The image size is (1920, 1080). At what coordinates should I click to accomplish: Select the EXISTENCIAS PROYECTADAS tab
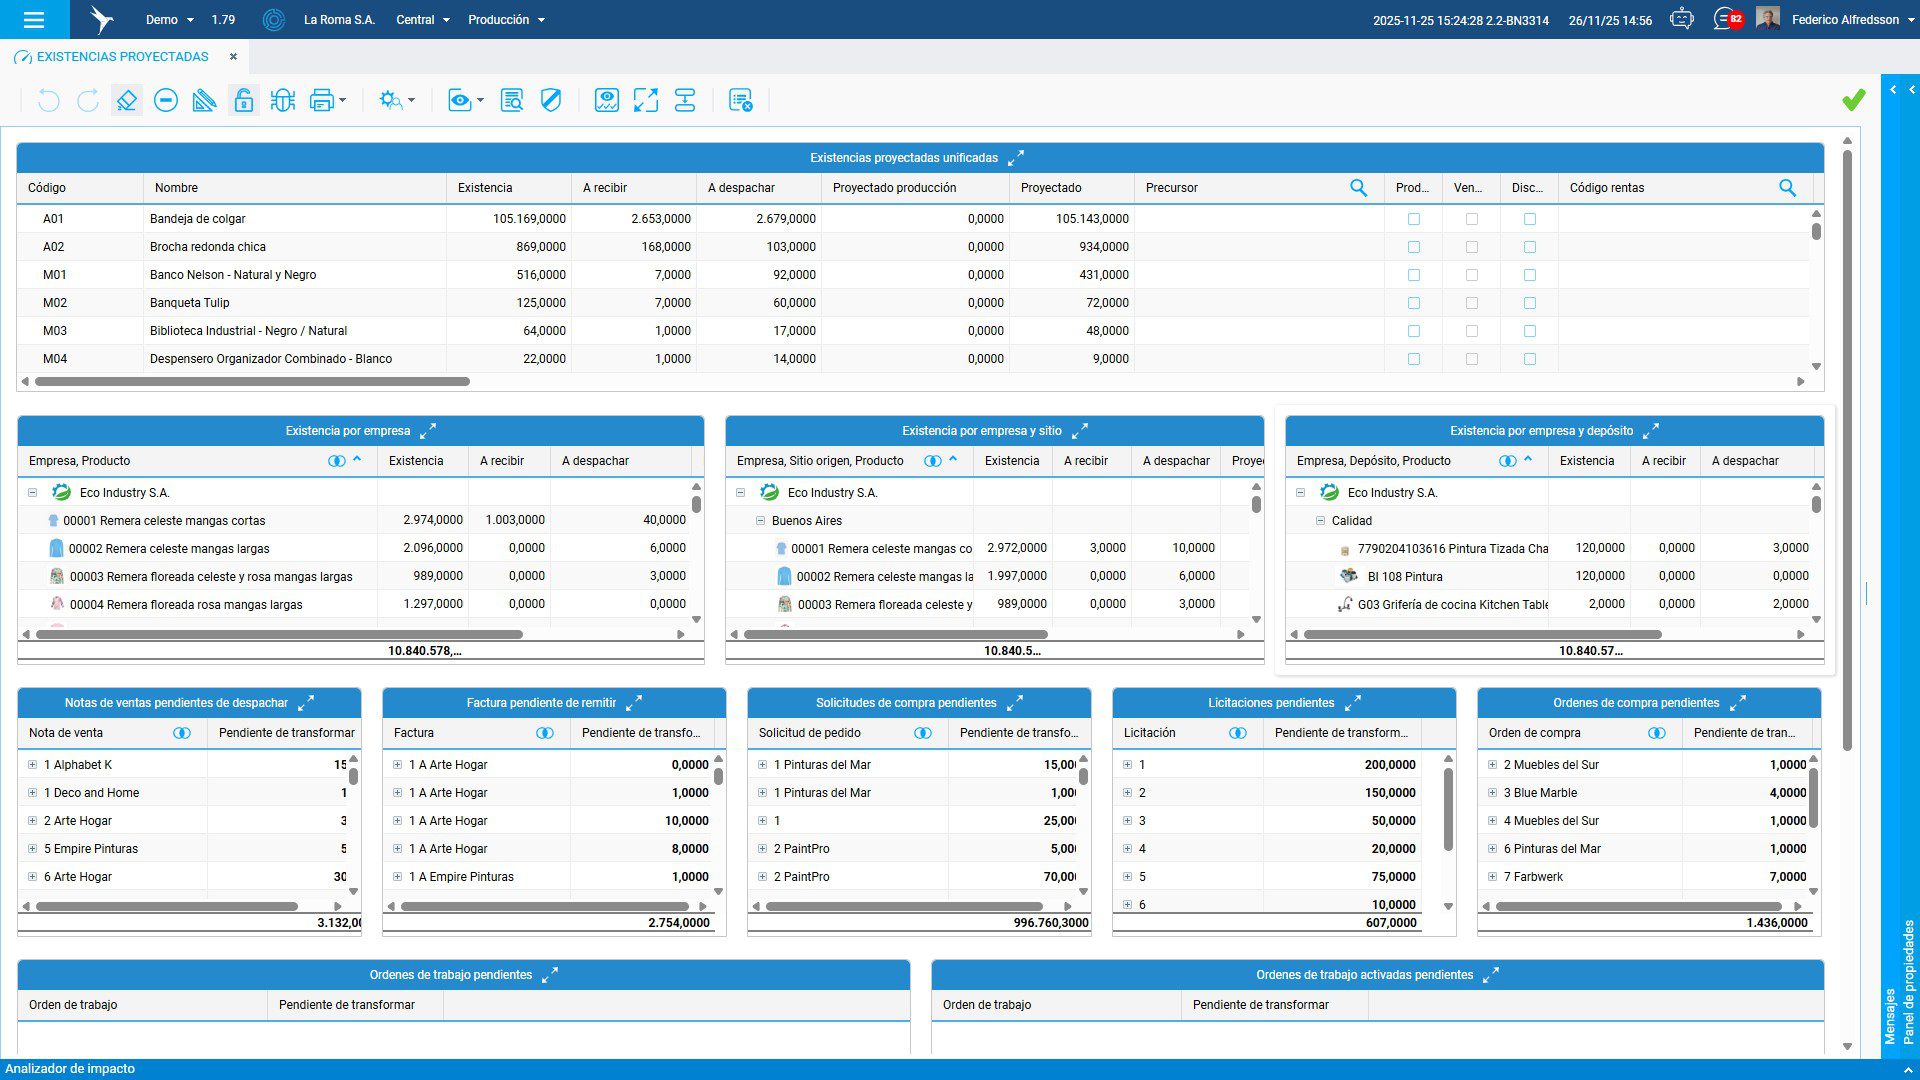(x=122, y=57)
